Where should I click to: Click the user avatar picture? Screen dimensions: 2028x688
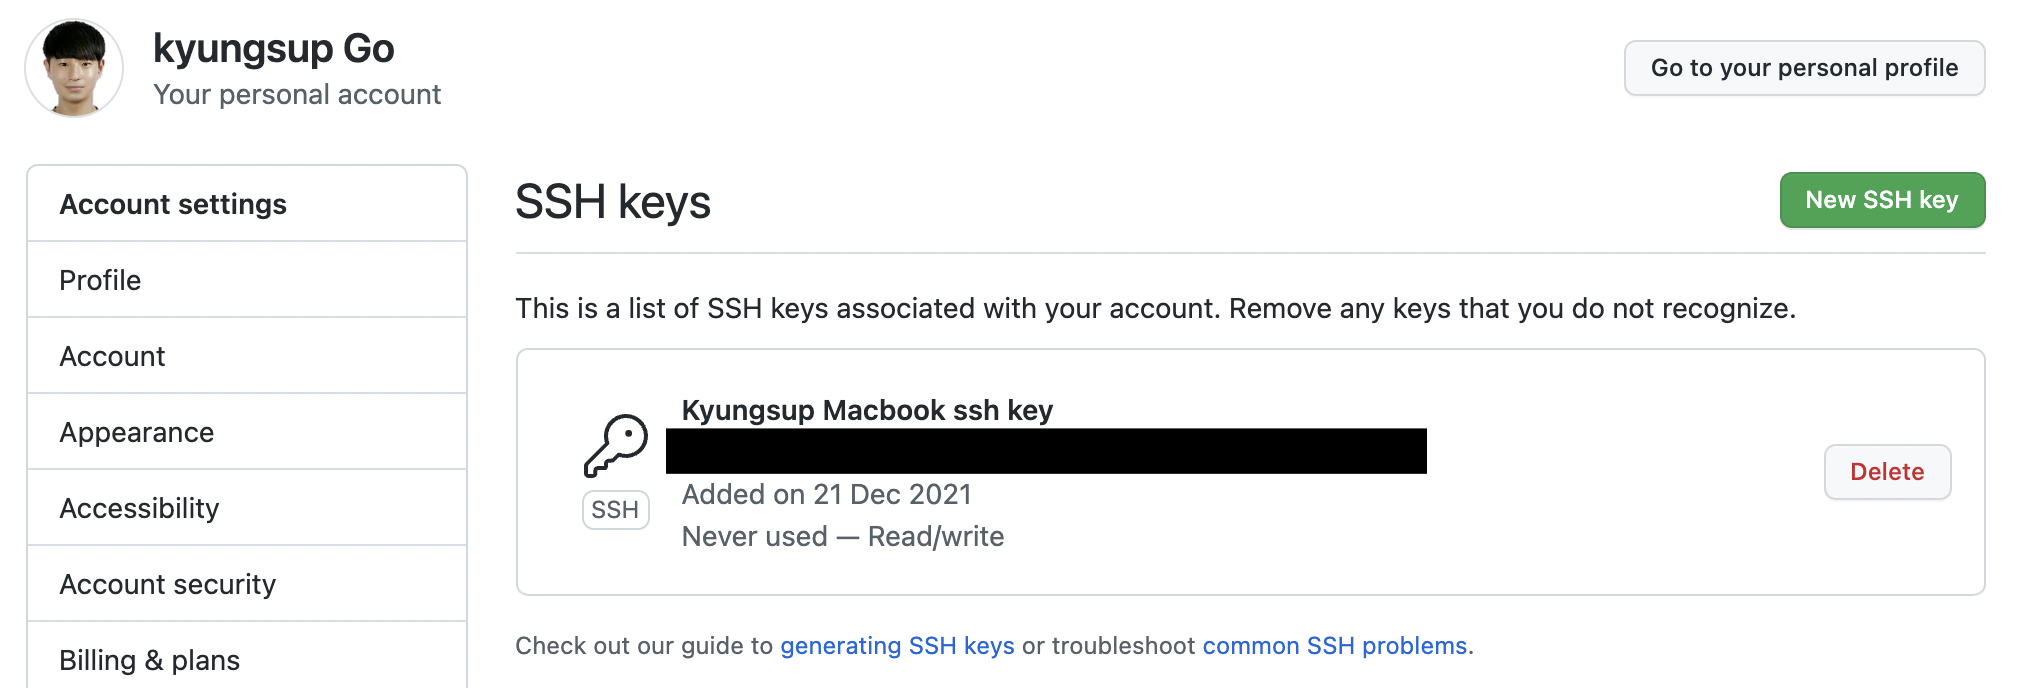tap(74, 68)
